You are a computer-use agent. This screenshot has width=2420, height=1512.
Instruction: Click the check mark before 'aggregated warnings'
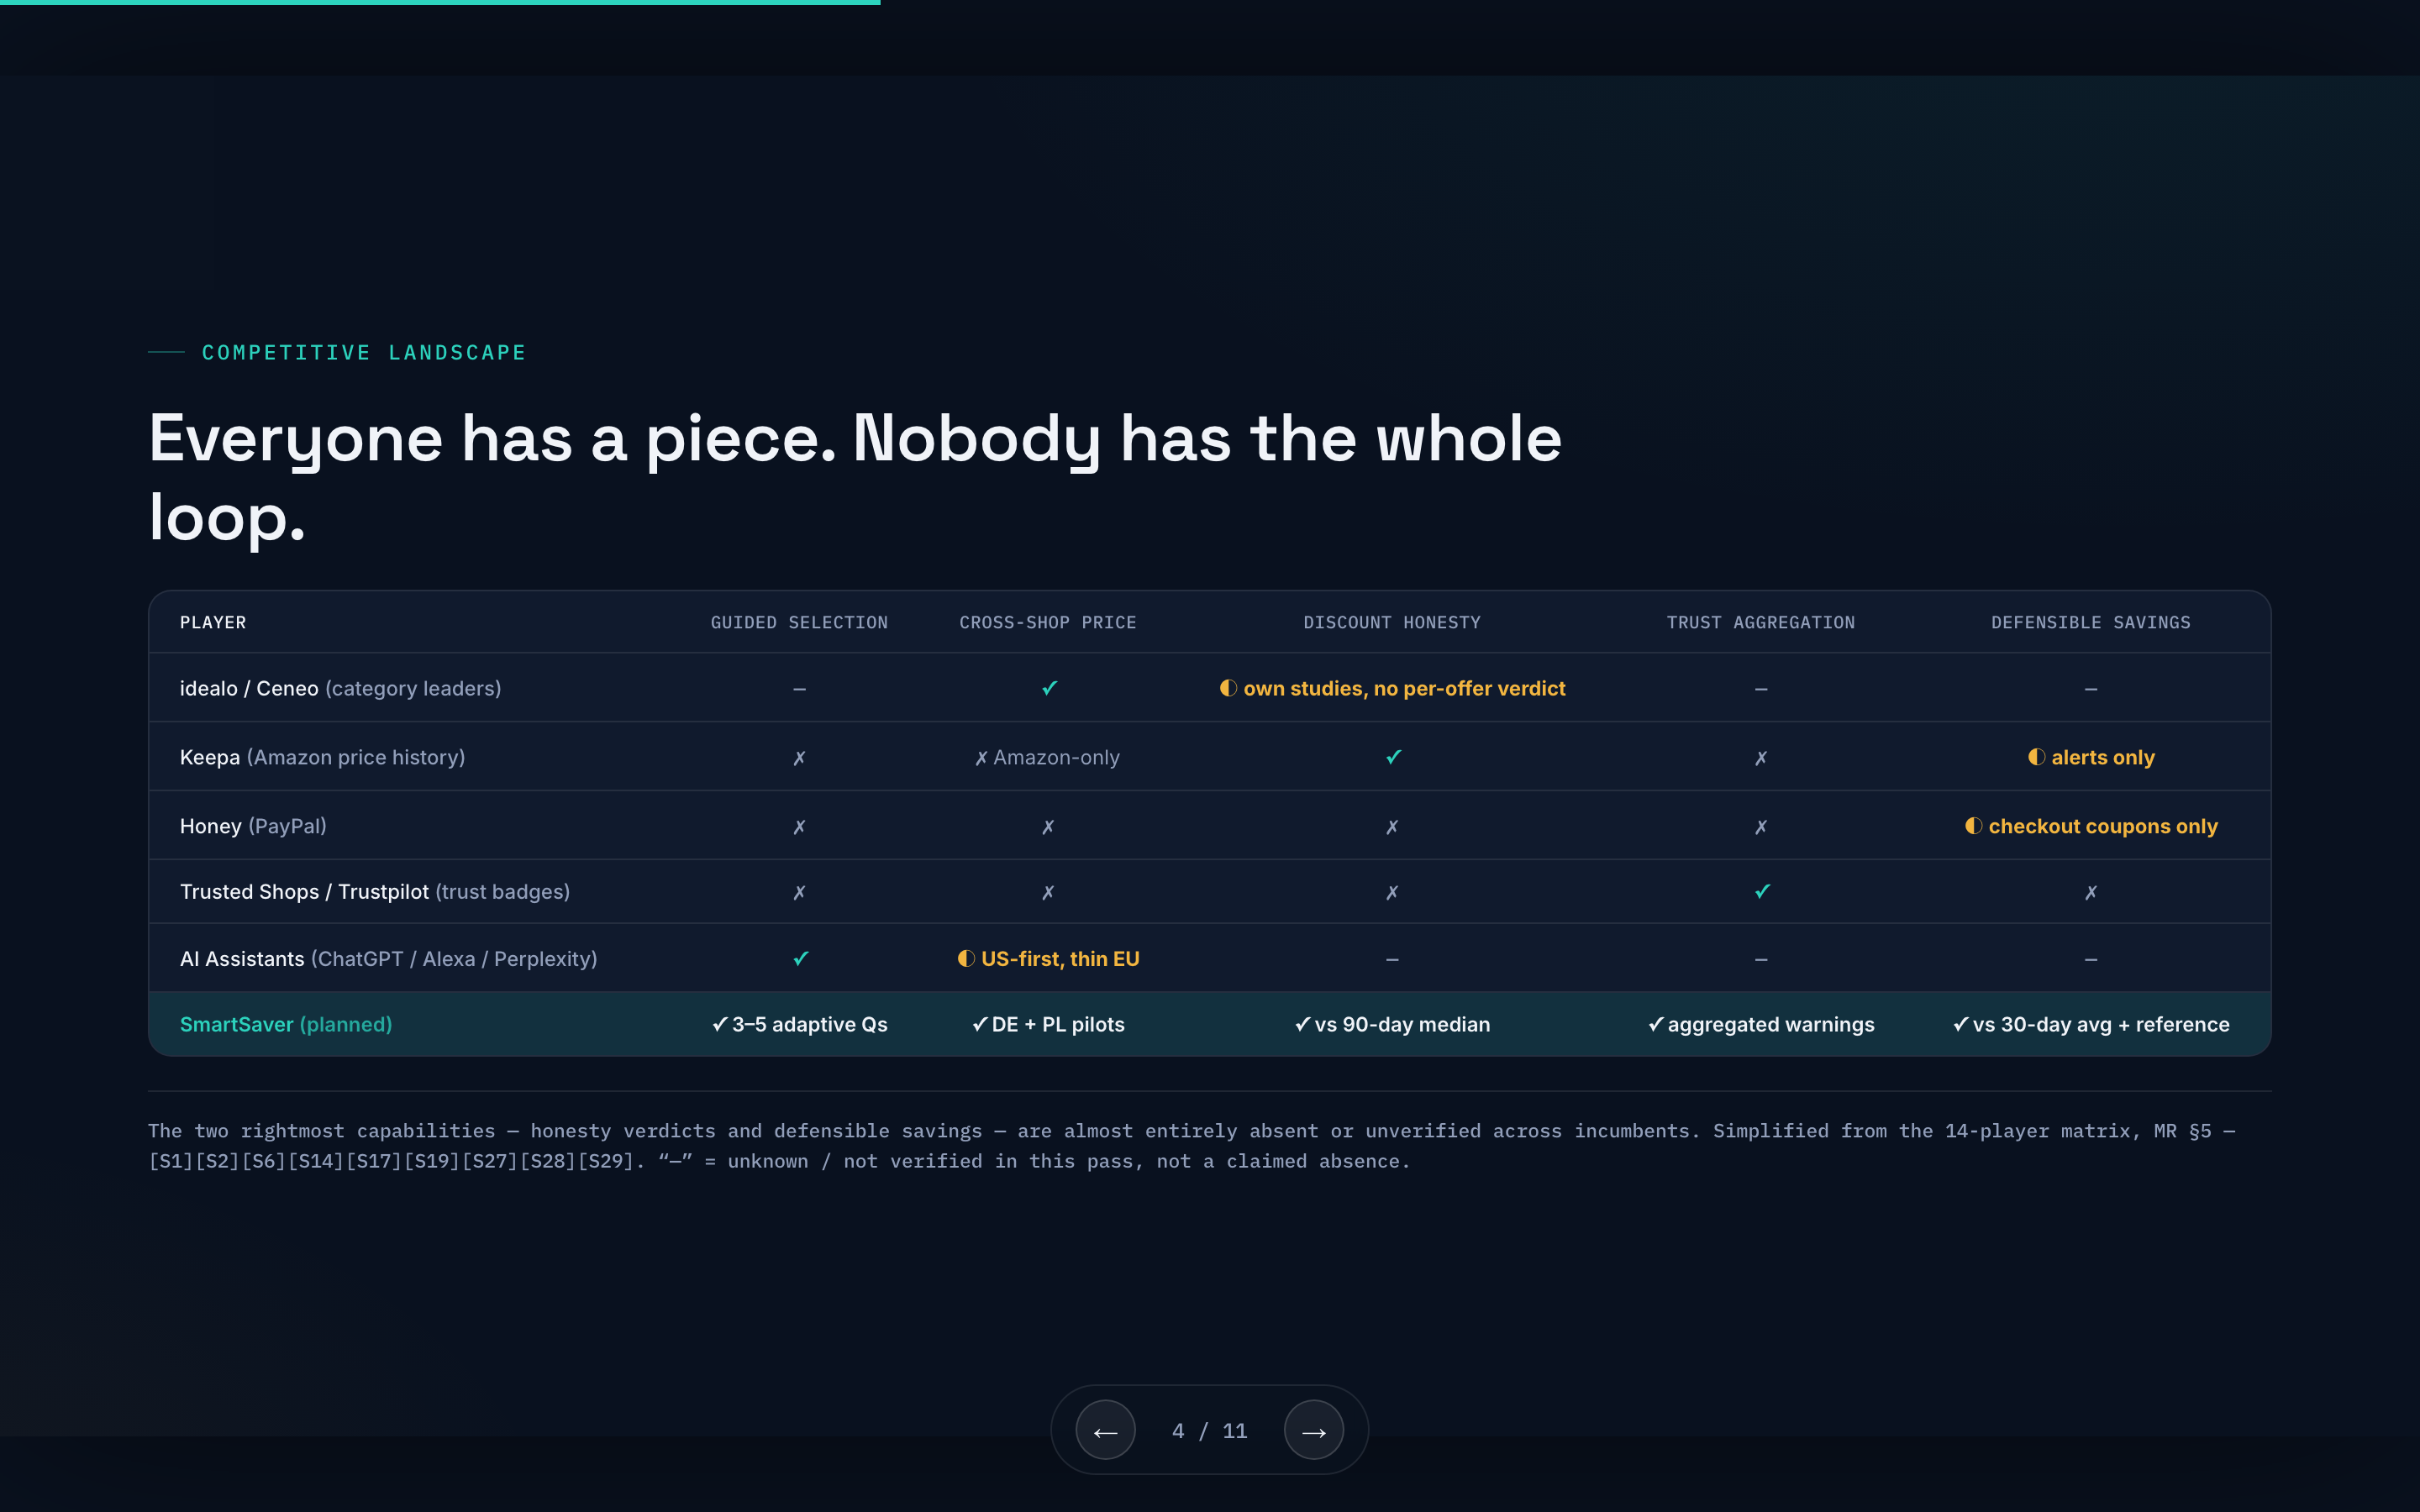click(1656, 1024)
